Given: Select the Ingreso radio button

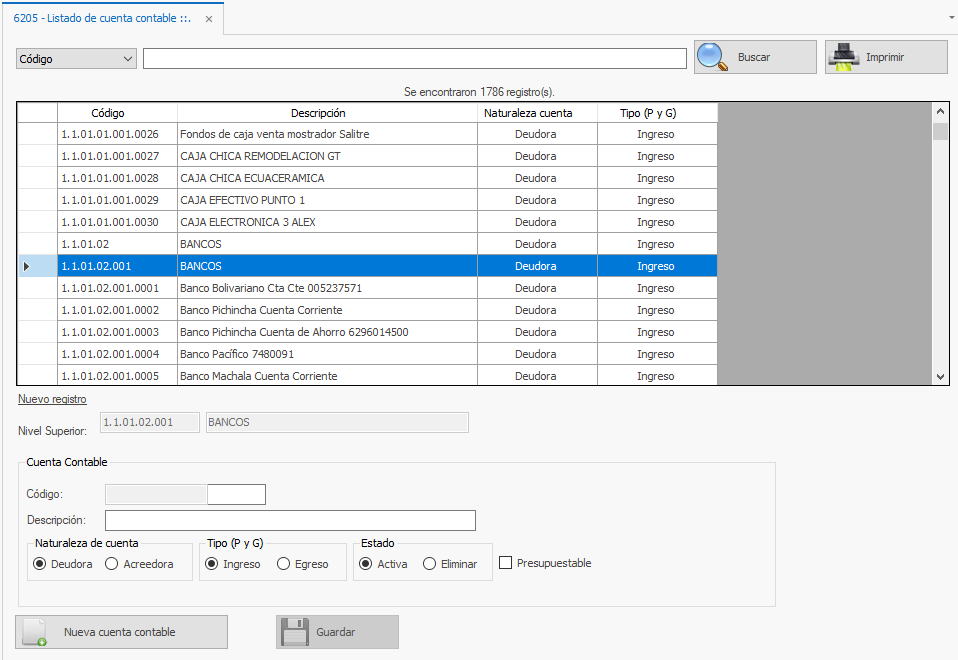Looking at the screenshot, I should (211, 563).
